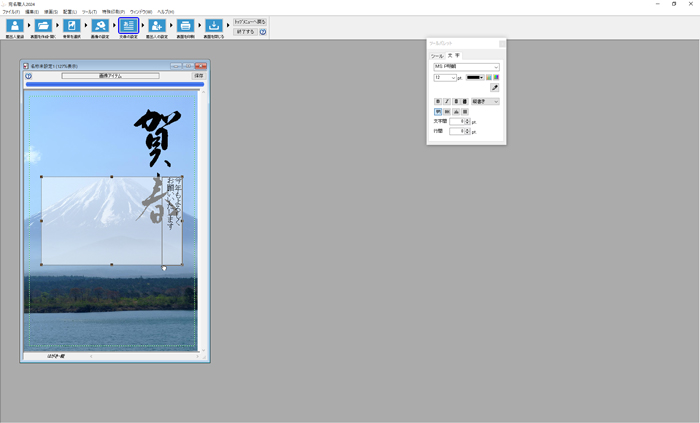This screenshot has height=423, width=700.
Task: Pick the eyedropper tool in palette
Action: [494, 88]
